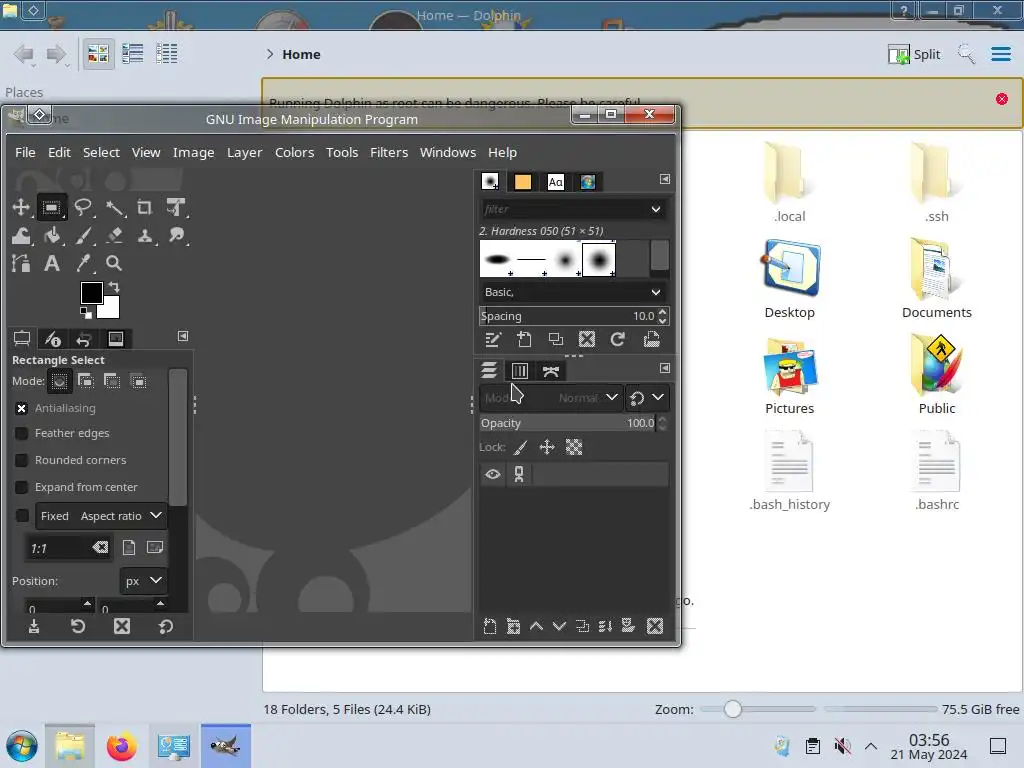Select the Unified Transform tool
The width and height of the screenshot is (1024, 768).
[176, 208]
